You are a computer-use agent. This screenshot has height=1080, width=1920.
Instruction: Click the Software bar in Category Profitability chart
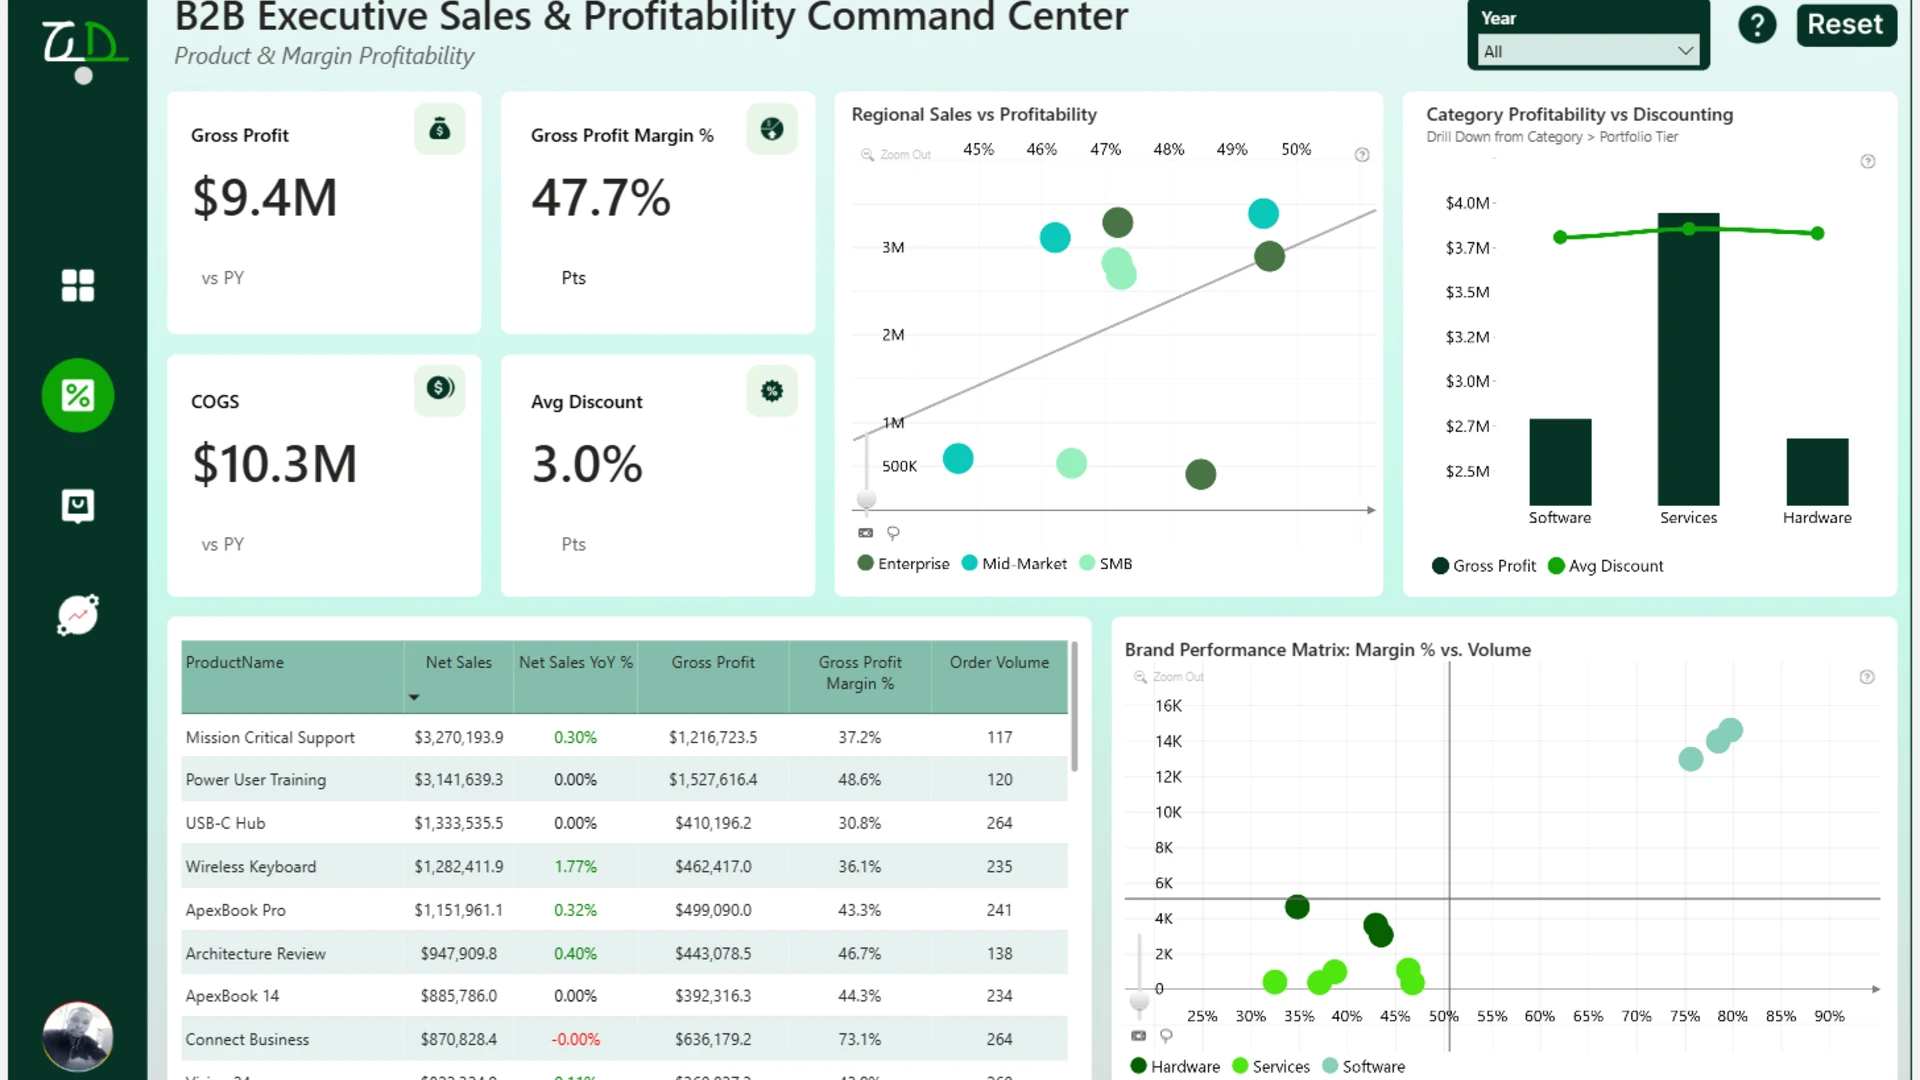click(x=1560, y=462)
